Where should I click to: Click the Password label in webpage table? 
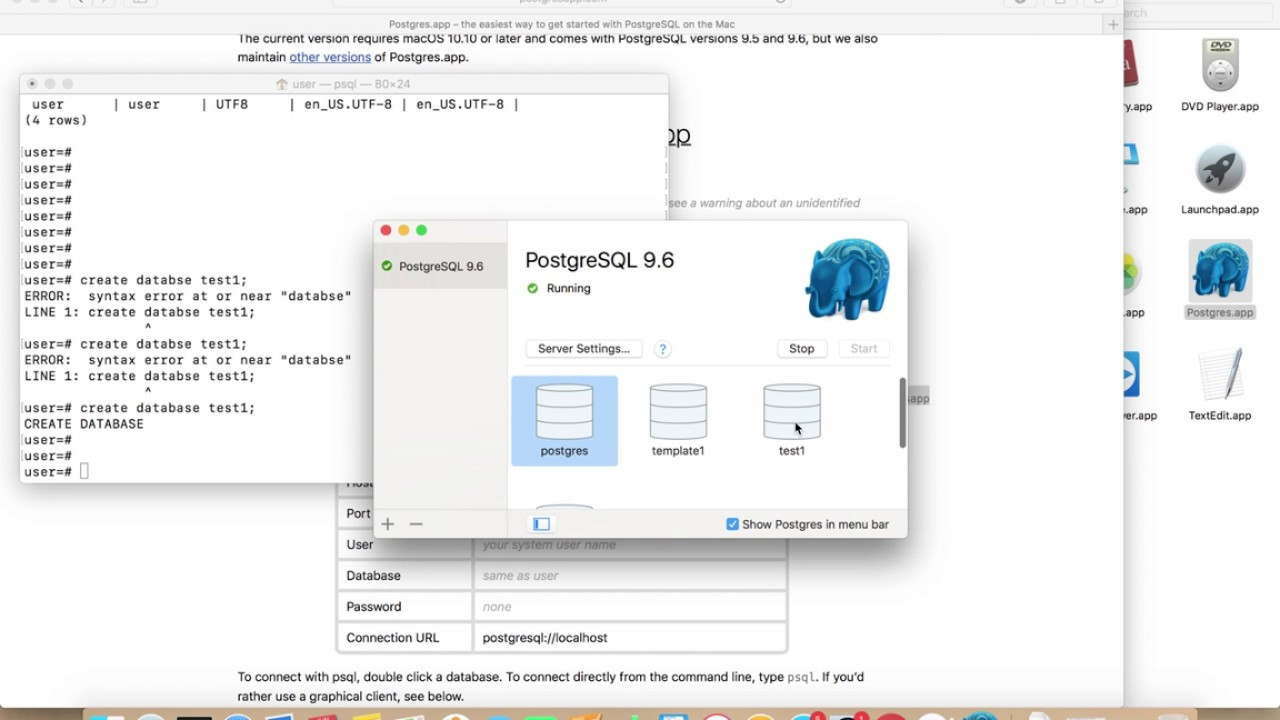(x=374, y=607)
